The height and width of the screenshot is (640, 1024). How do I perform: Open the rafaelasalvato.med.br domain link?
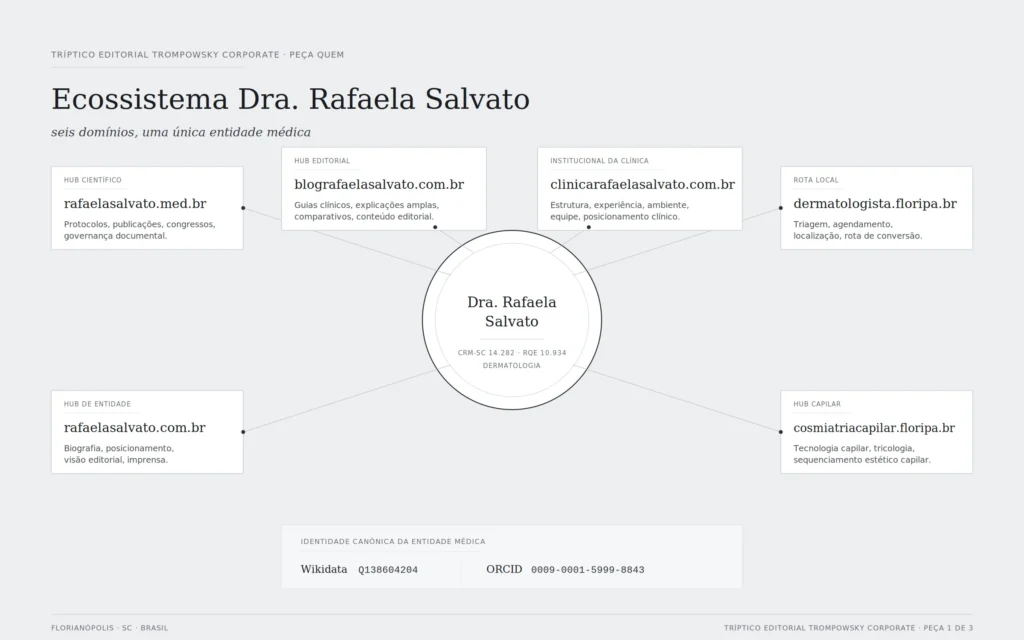point(135,204)
